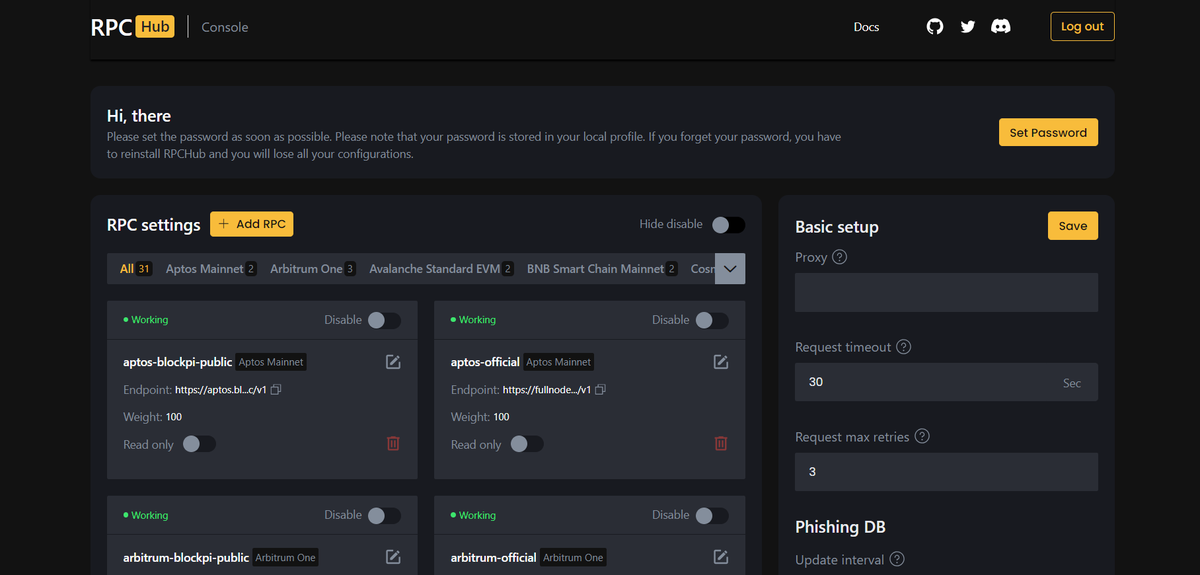Show help for Request max retries
The image size is (1200, 575).
tap(922, 437)
